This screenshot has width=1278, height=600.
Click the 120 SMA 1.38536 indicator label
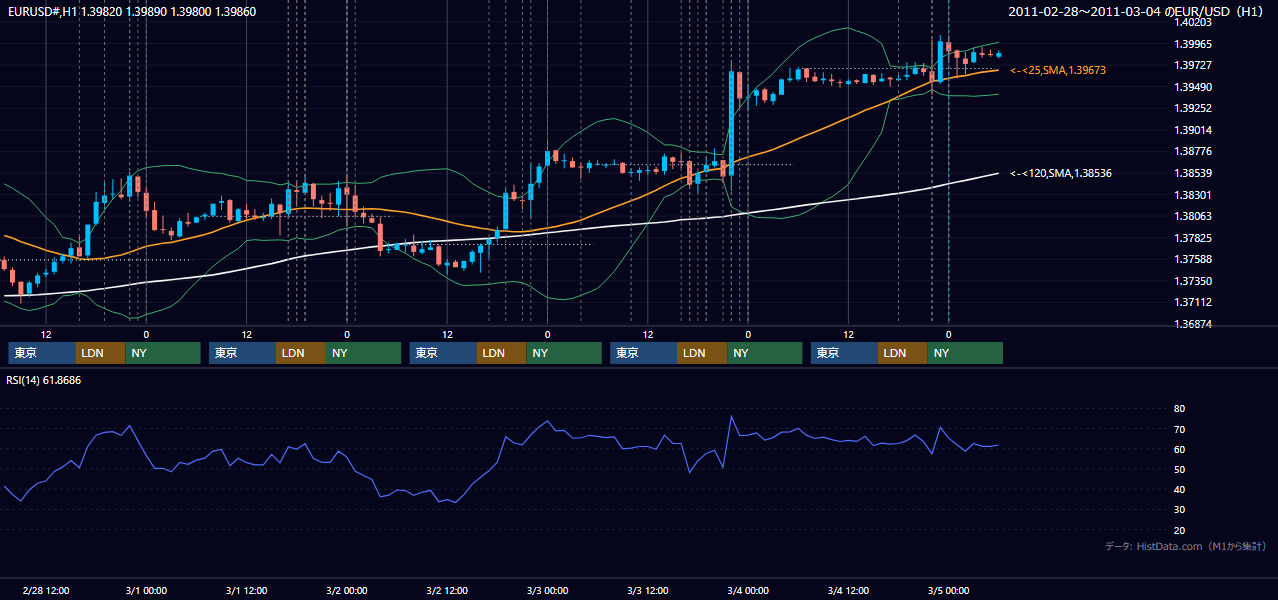(1061, 173)
